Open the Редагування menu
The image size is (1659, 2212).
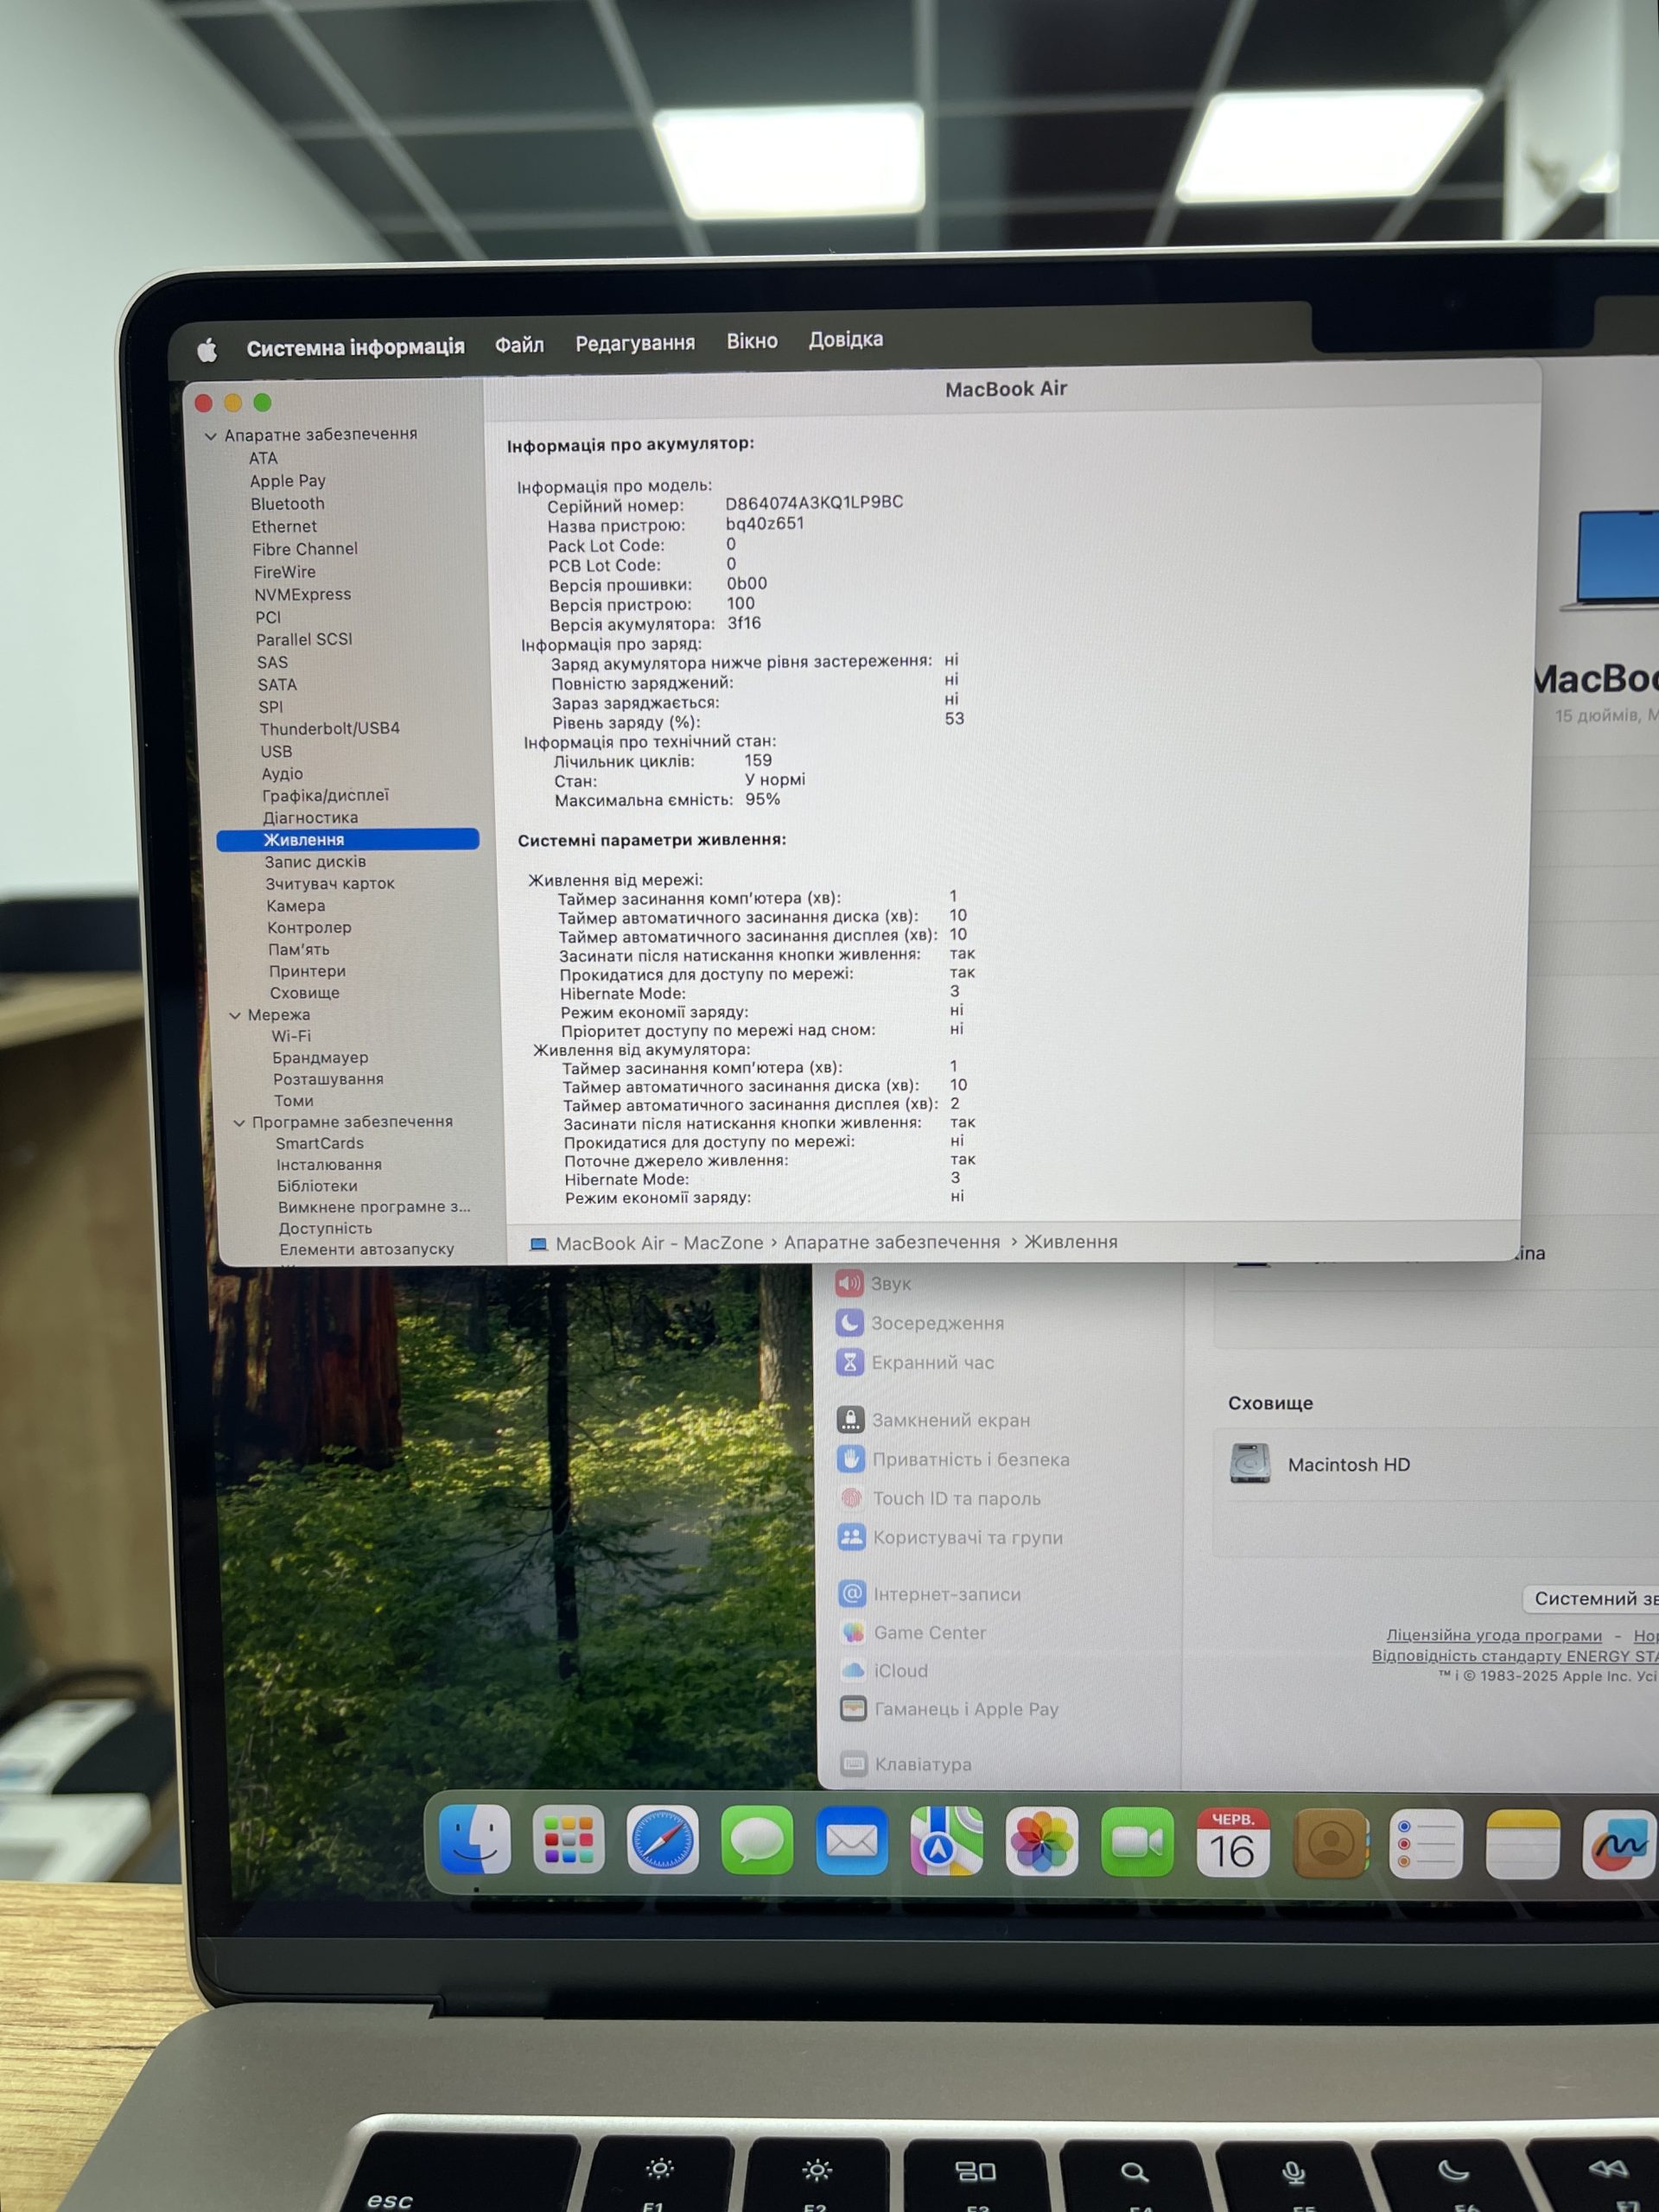click(x=635, y=343)
